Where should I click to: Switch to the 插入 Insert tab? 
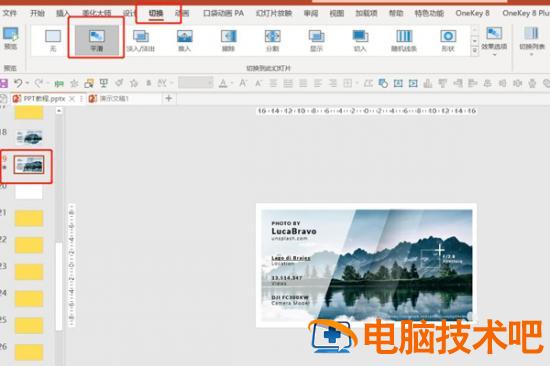[63, 13]
